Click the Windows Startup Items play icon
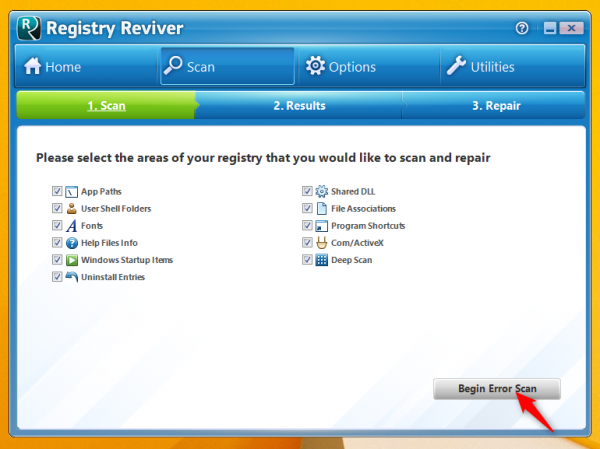 point(72,260)
